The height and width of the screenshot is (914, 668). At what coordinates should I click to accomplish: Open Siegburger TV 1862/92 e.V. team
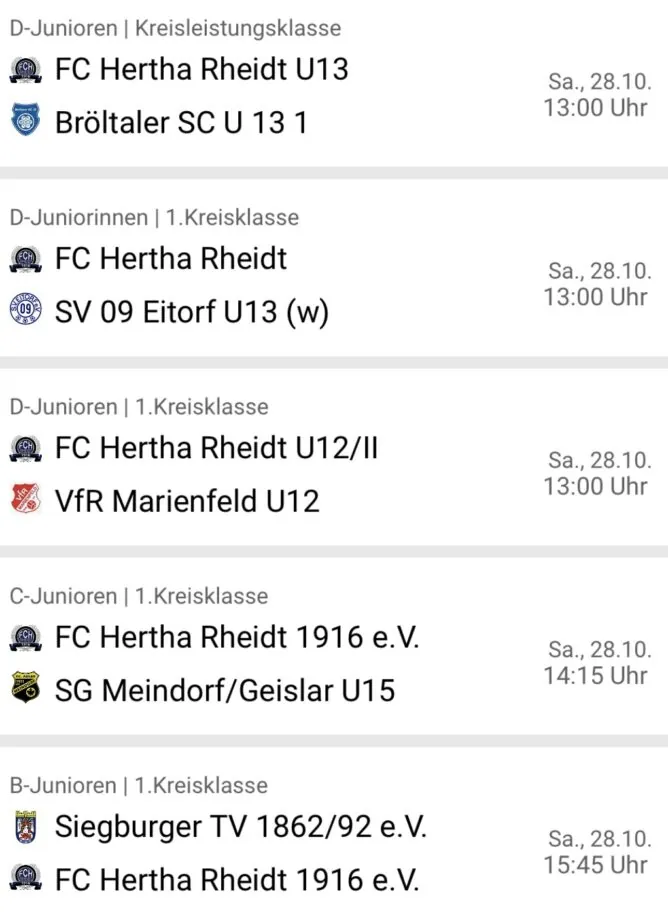click(x=241, y=827)
